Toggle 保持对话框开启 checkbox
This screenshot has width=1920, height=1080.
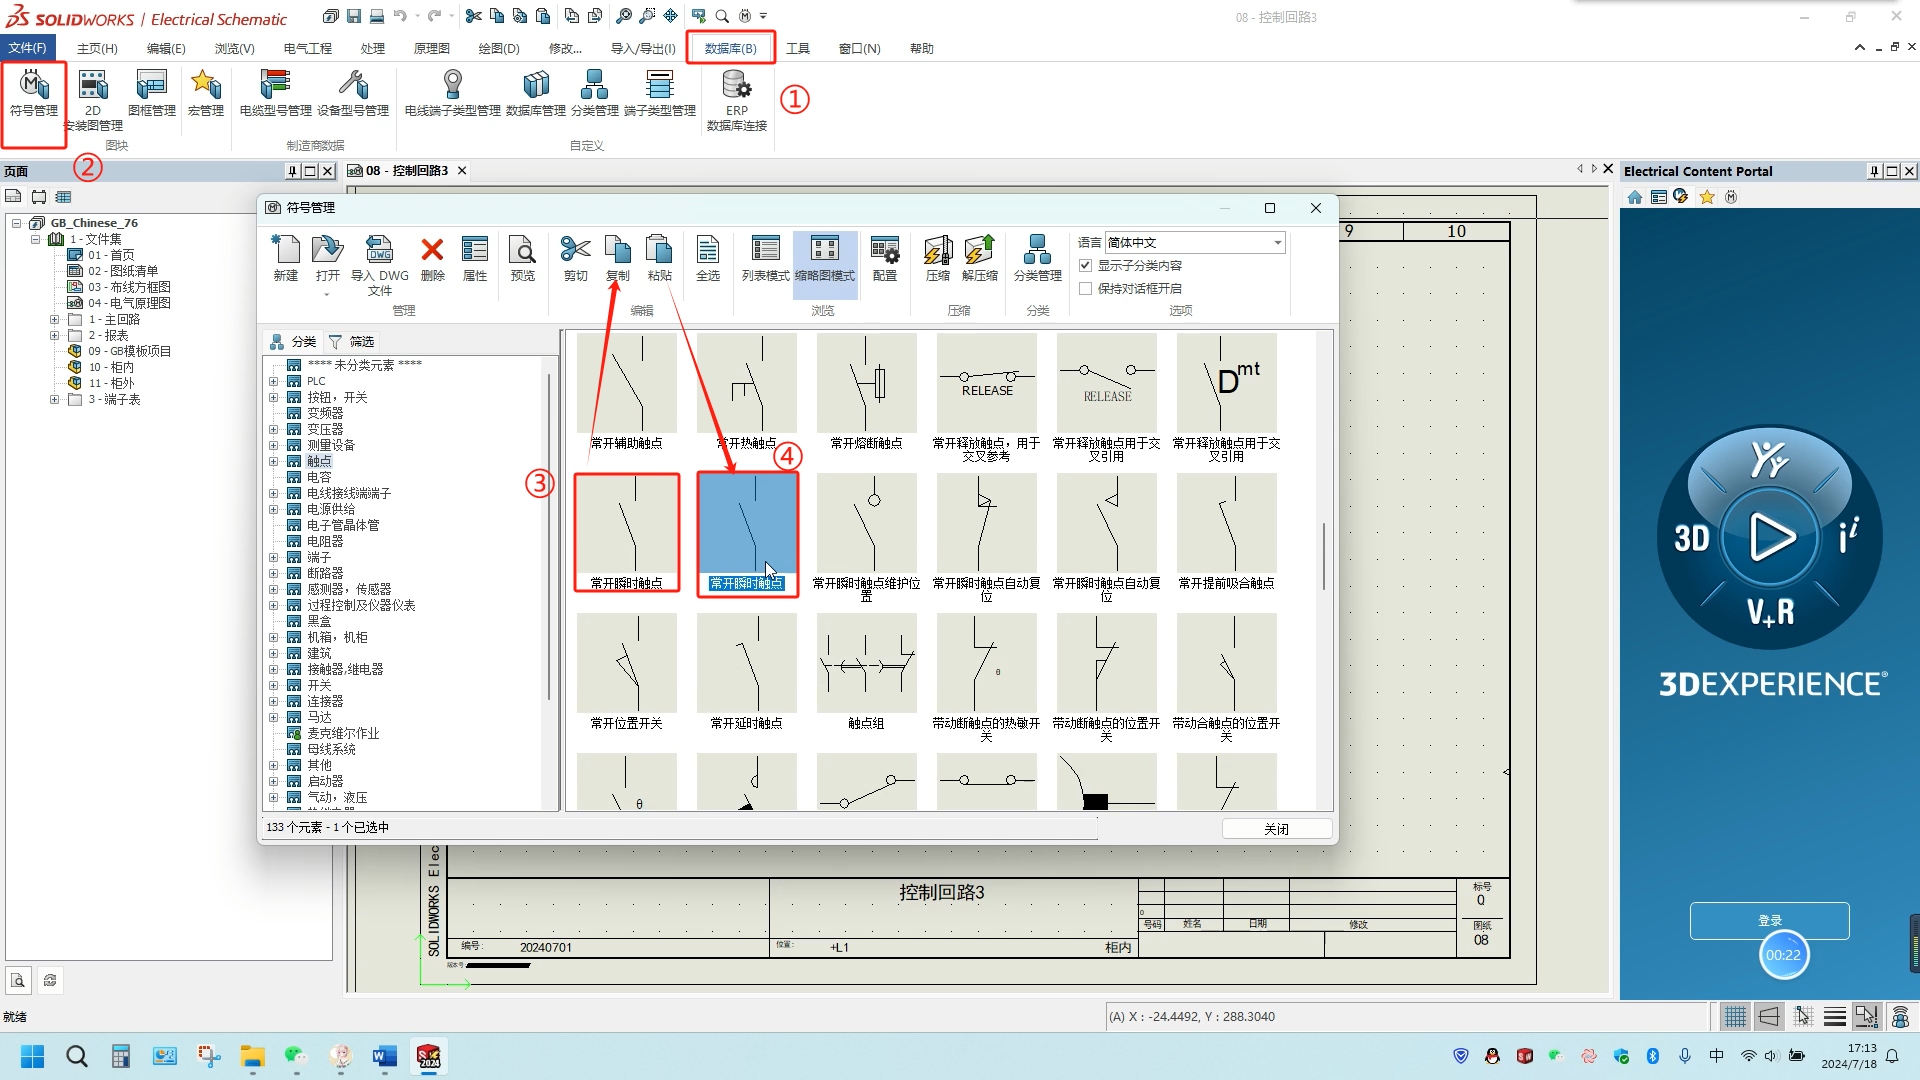1086,288
